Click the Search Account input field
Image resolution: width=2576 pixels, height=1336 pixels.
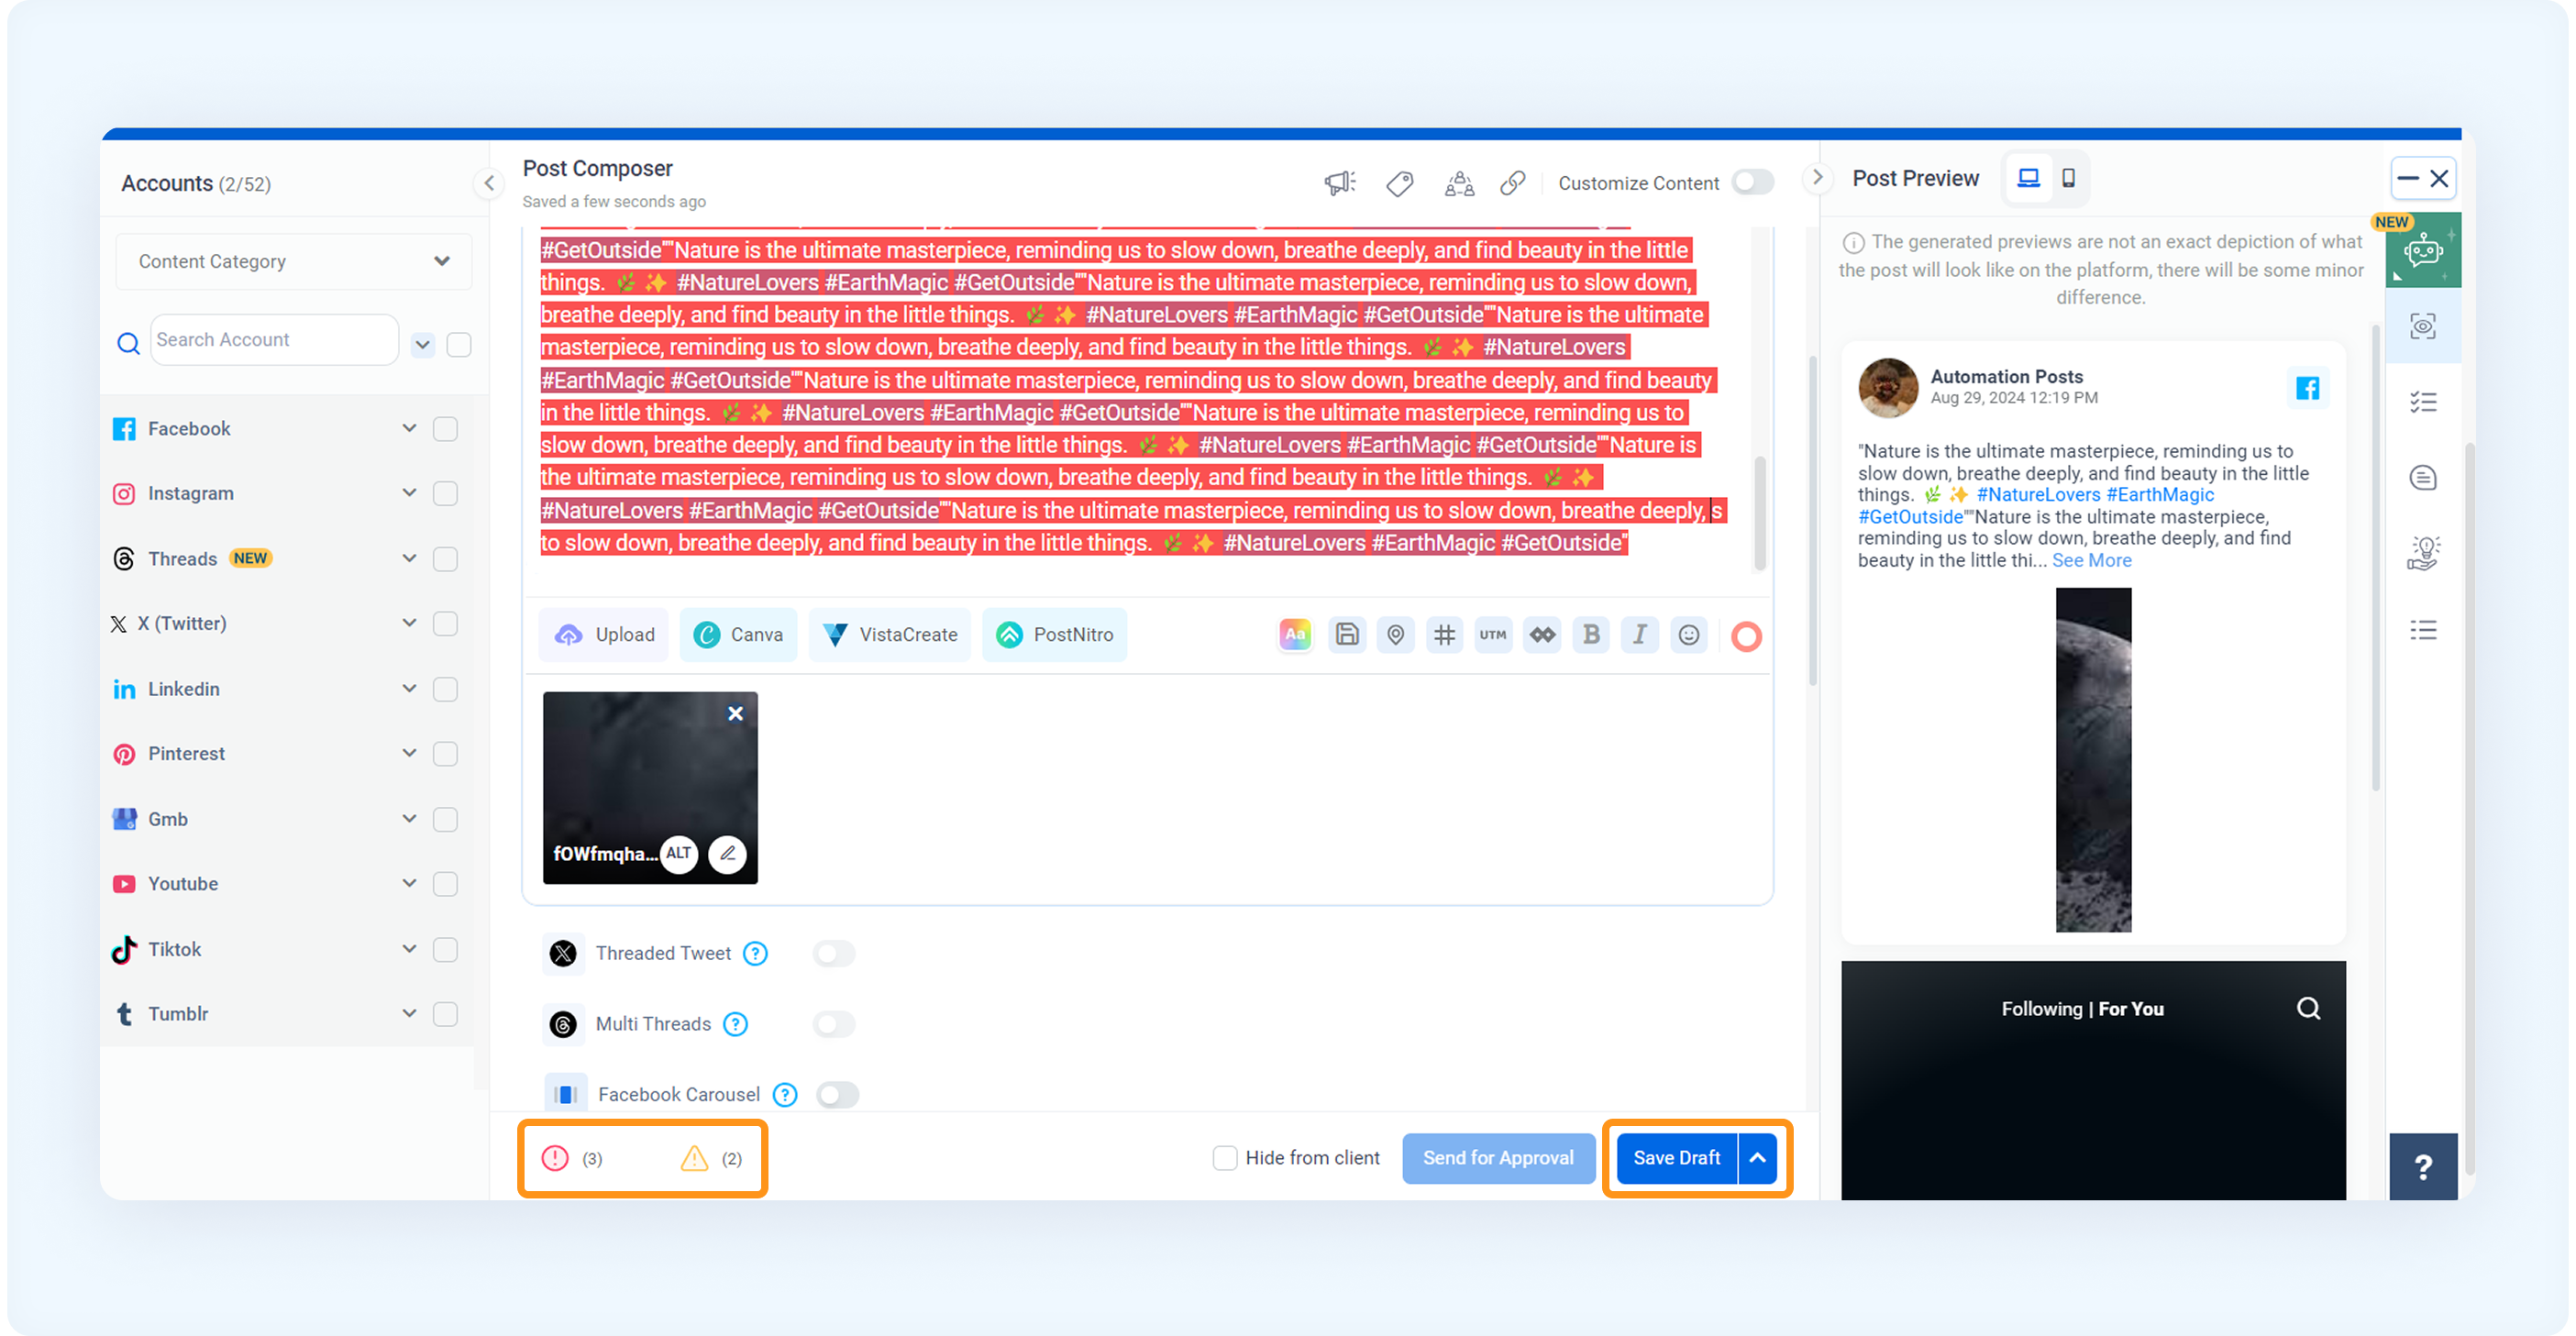(x=275, y=340)
